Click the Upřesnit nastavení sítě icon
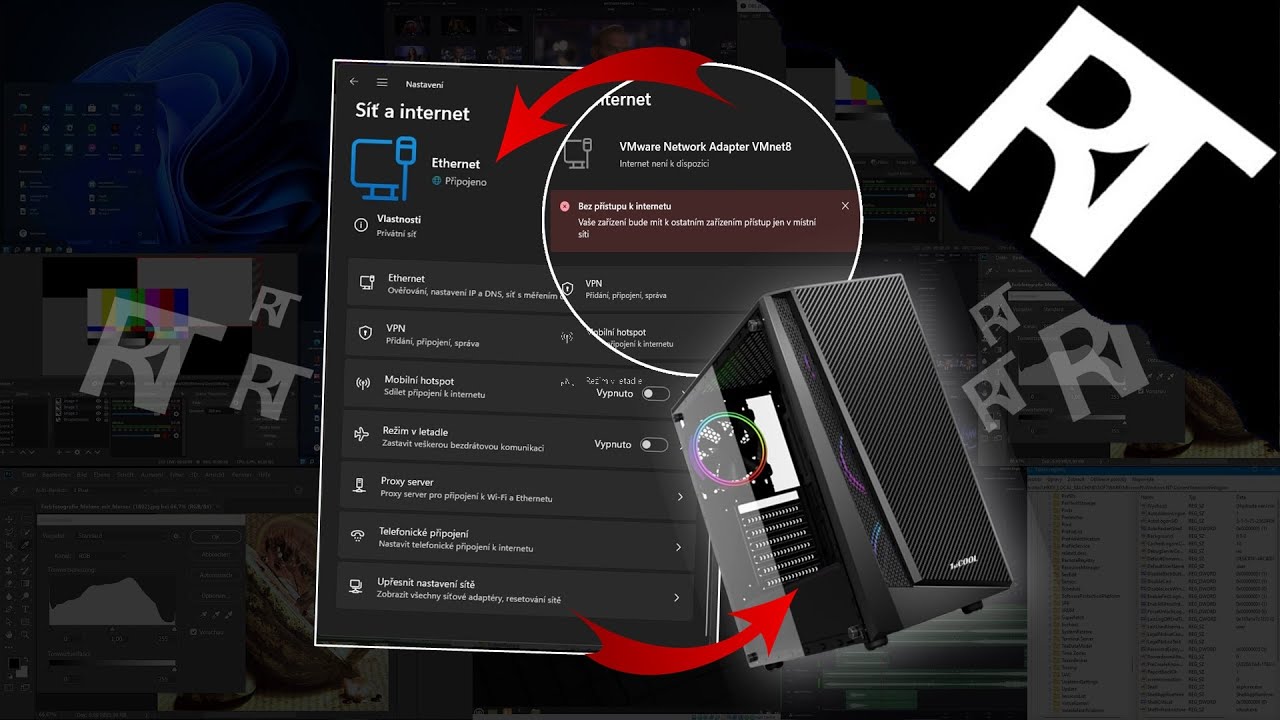Viewport: 1280px width, 720px height. pyautogui.click(x=355, y=586)
